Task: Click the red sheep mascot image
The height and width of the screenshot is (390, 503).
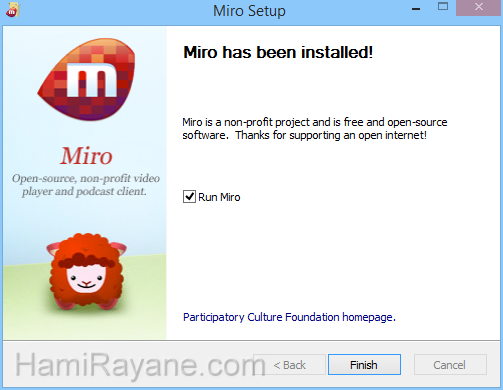Action: click(86, 271)
